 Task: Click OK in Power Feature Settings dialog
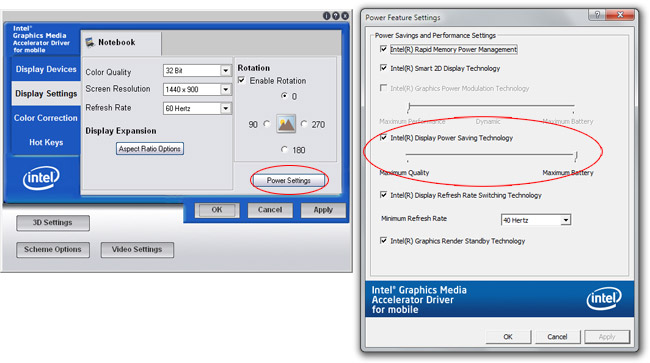pos(508,336)
